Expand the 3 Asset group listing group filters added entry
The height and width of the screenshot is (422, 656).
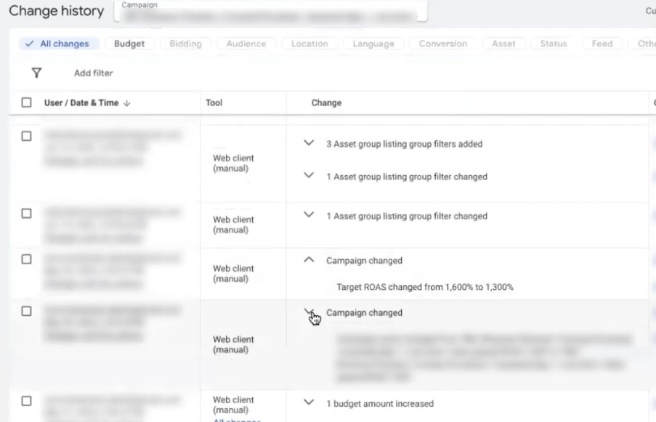[x=309, y=144]
